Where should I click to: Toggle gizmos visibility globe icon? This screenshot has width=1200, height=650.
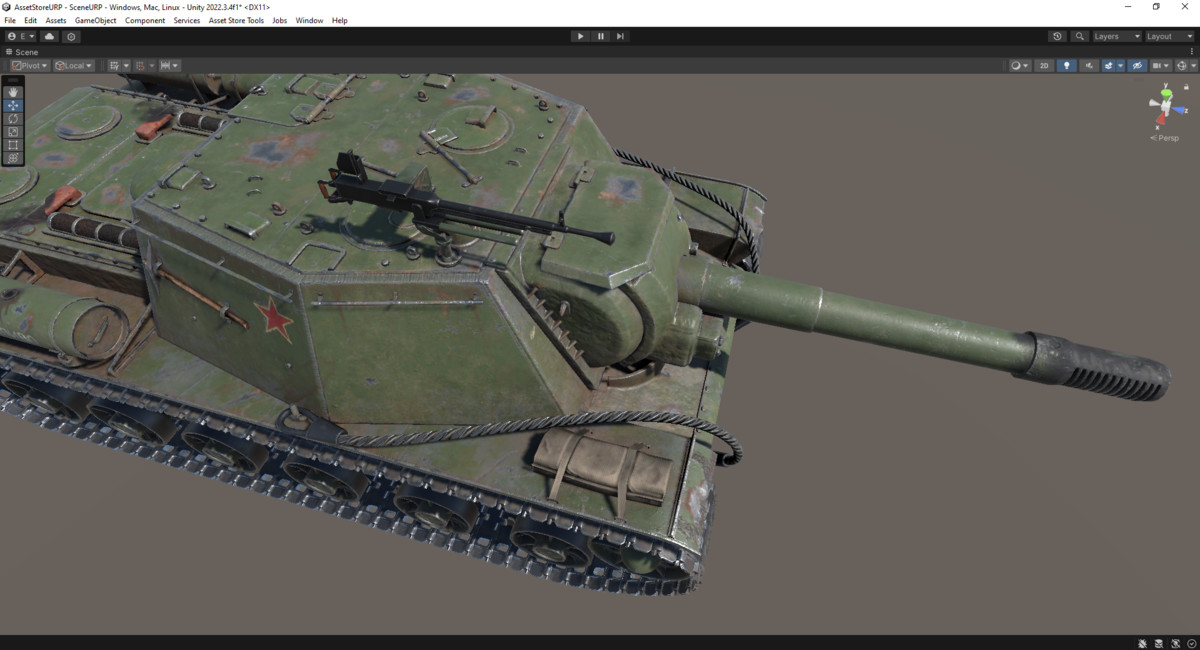pyautogui.click(x=1182, y=66)
